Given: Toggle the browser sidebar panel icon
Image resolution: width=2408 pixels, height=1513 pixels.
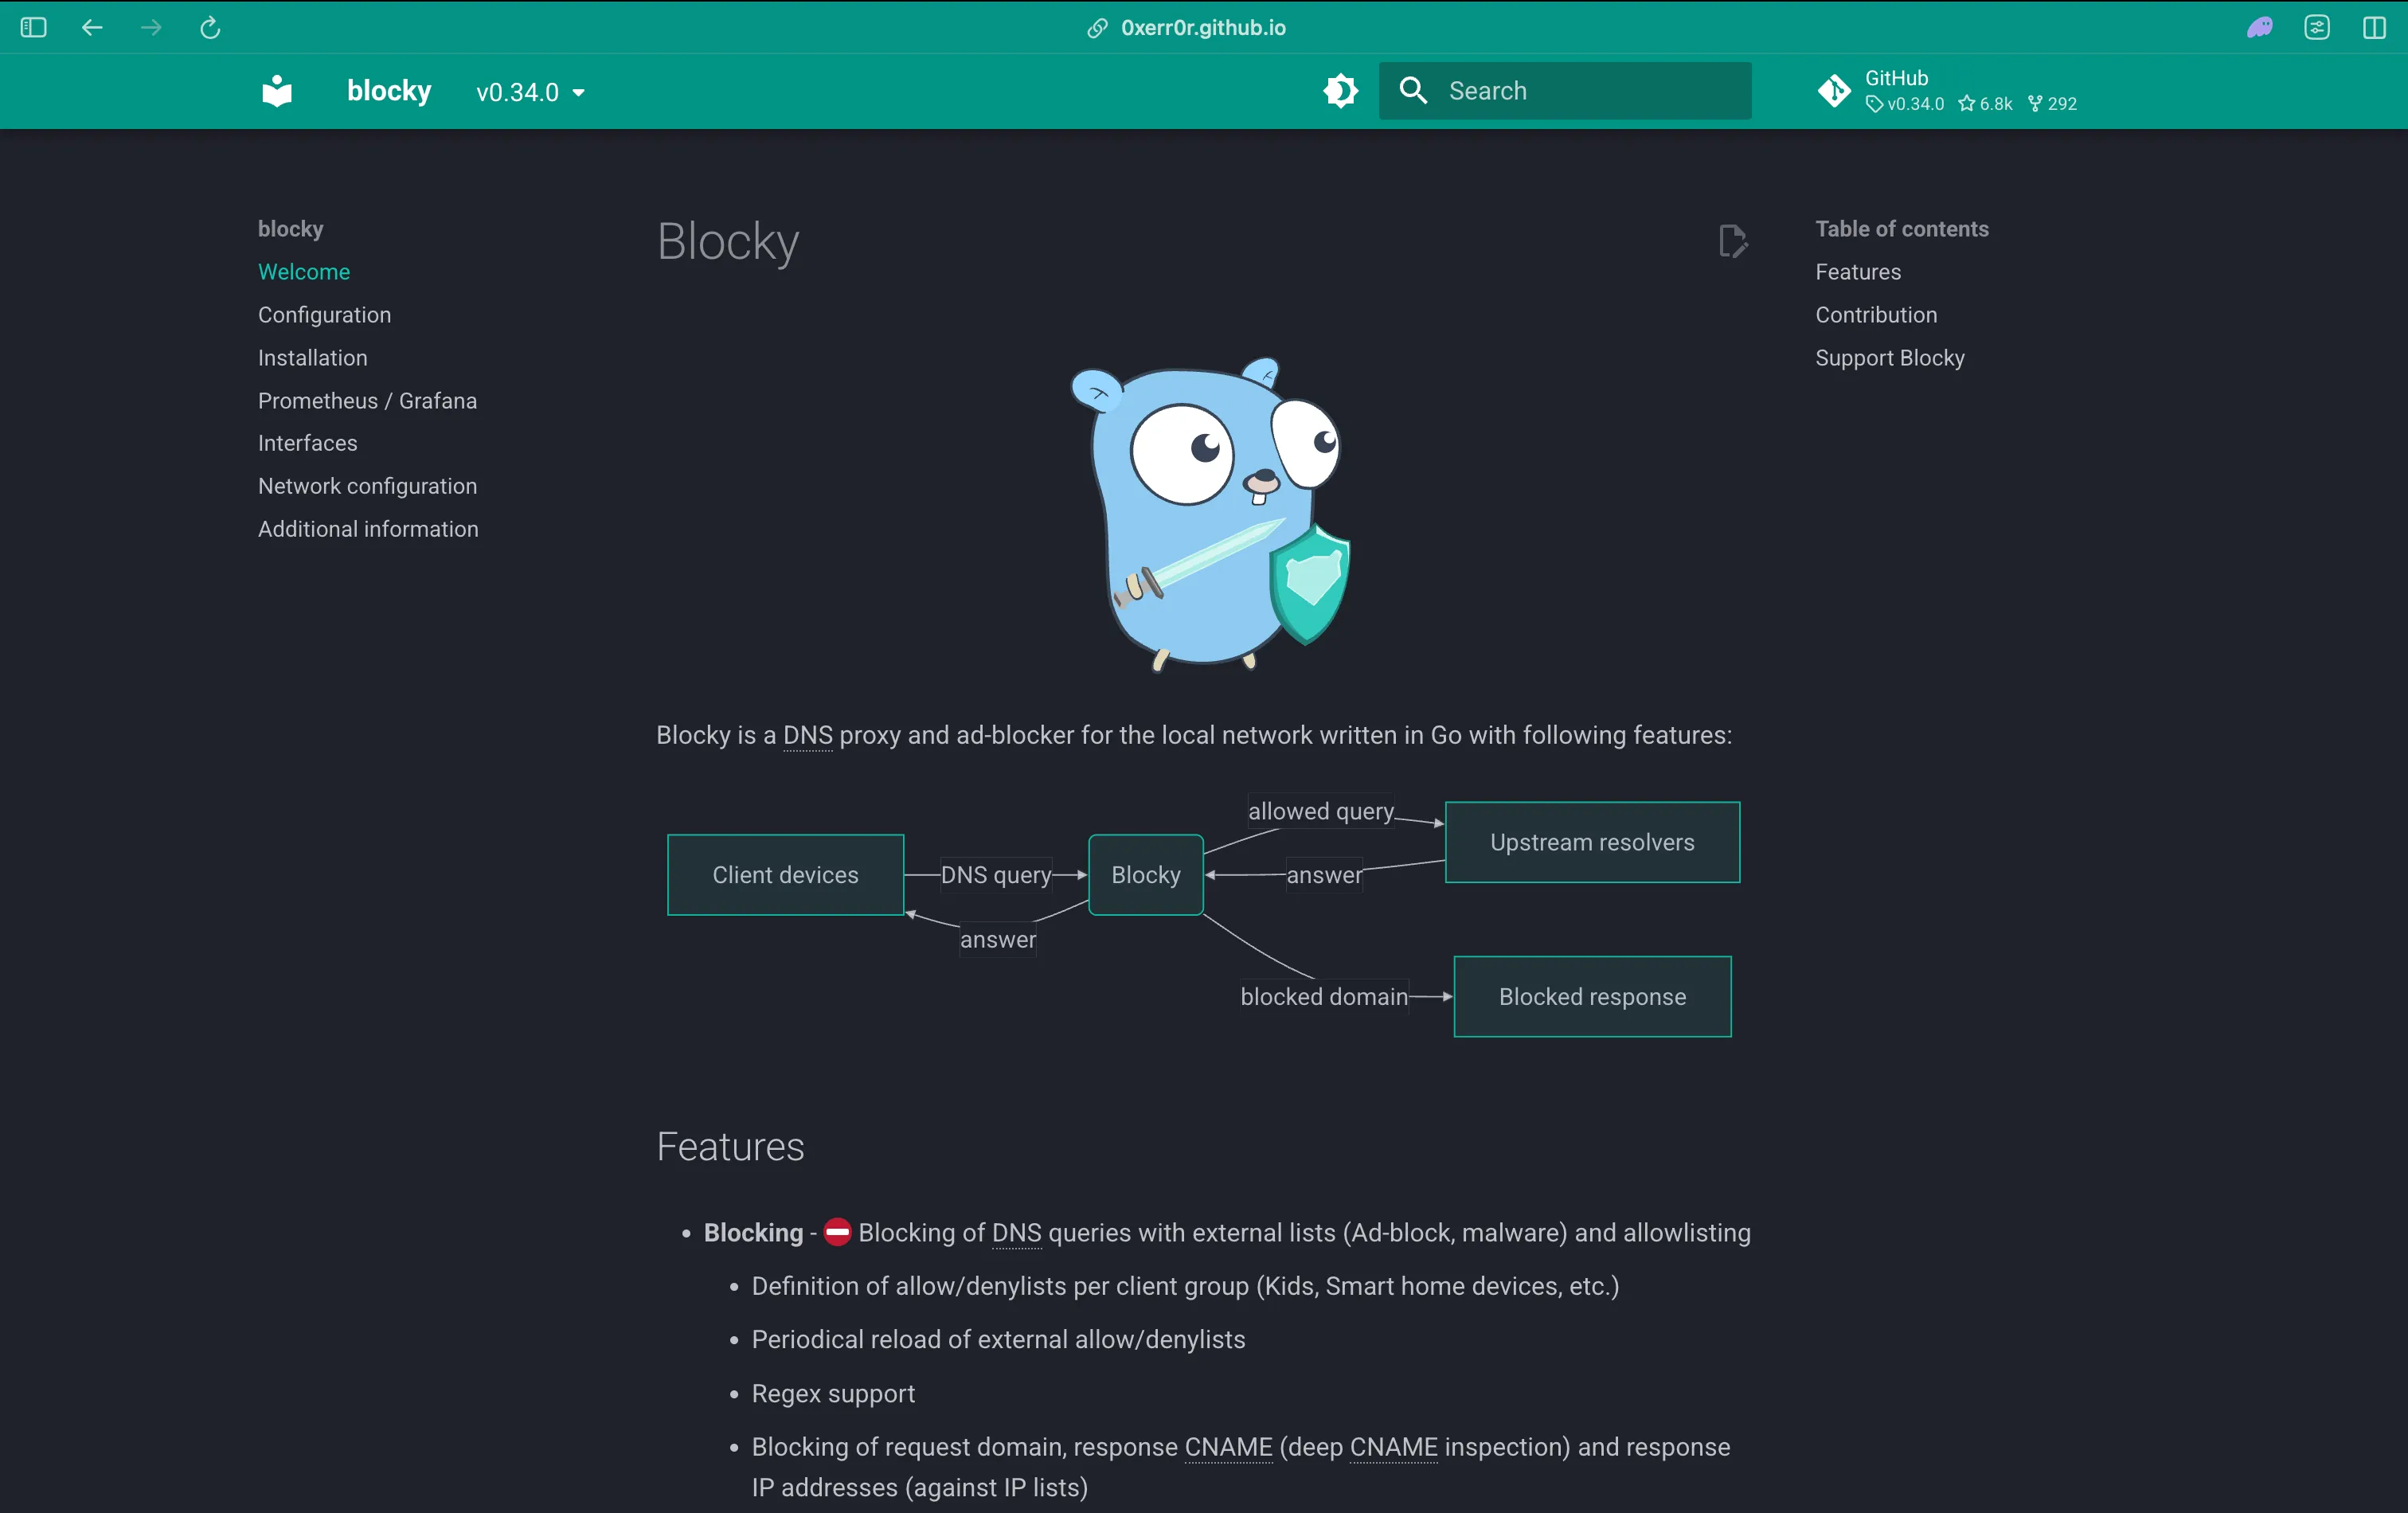Looking at the screenshot, I should click(33, 27).
